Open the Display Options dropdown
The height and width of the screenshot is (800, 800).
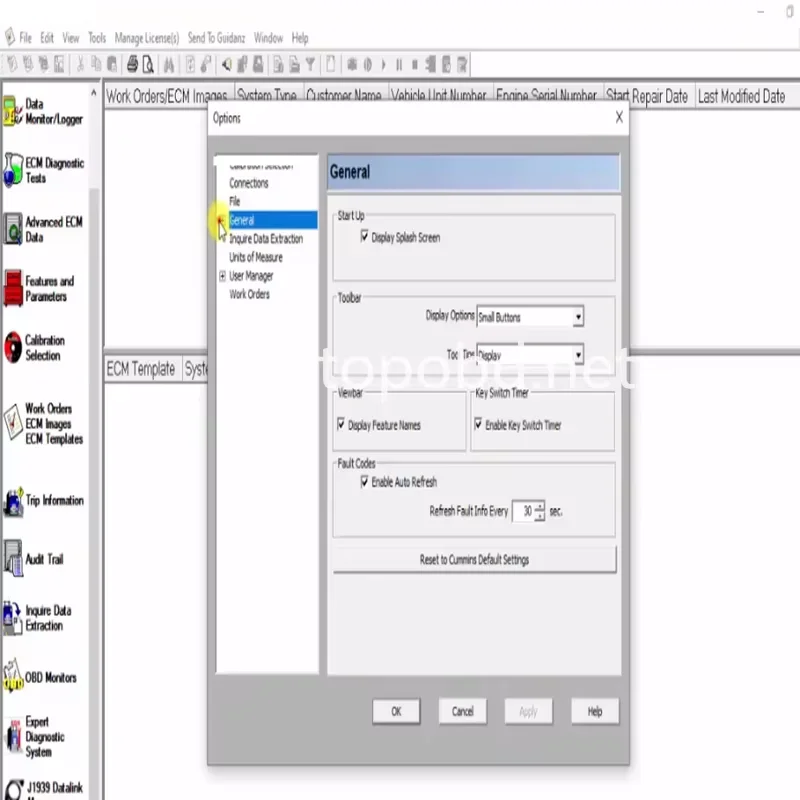click(x=577, y=316)
